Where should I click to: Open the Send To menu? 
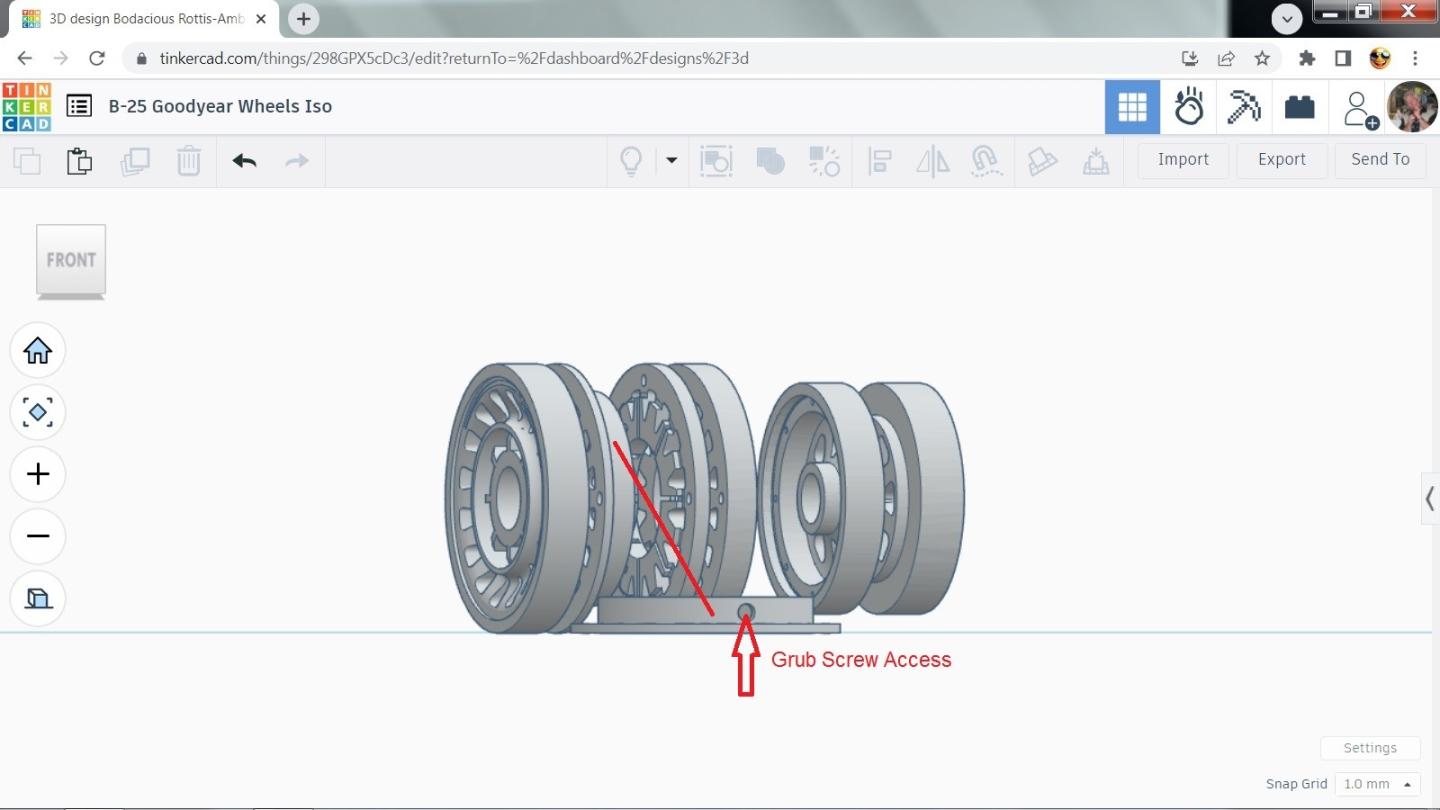click(1380, 160)
